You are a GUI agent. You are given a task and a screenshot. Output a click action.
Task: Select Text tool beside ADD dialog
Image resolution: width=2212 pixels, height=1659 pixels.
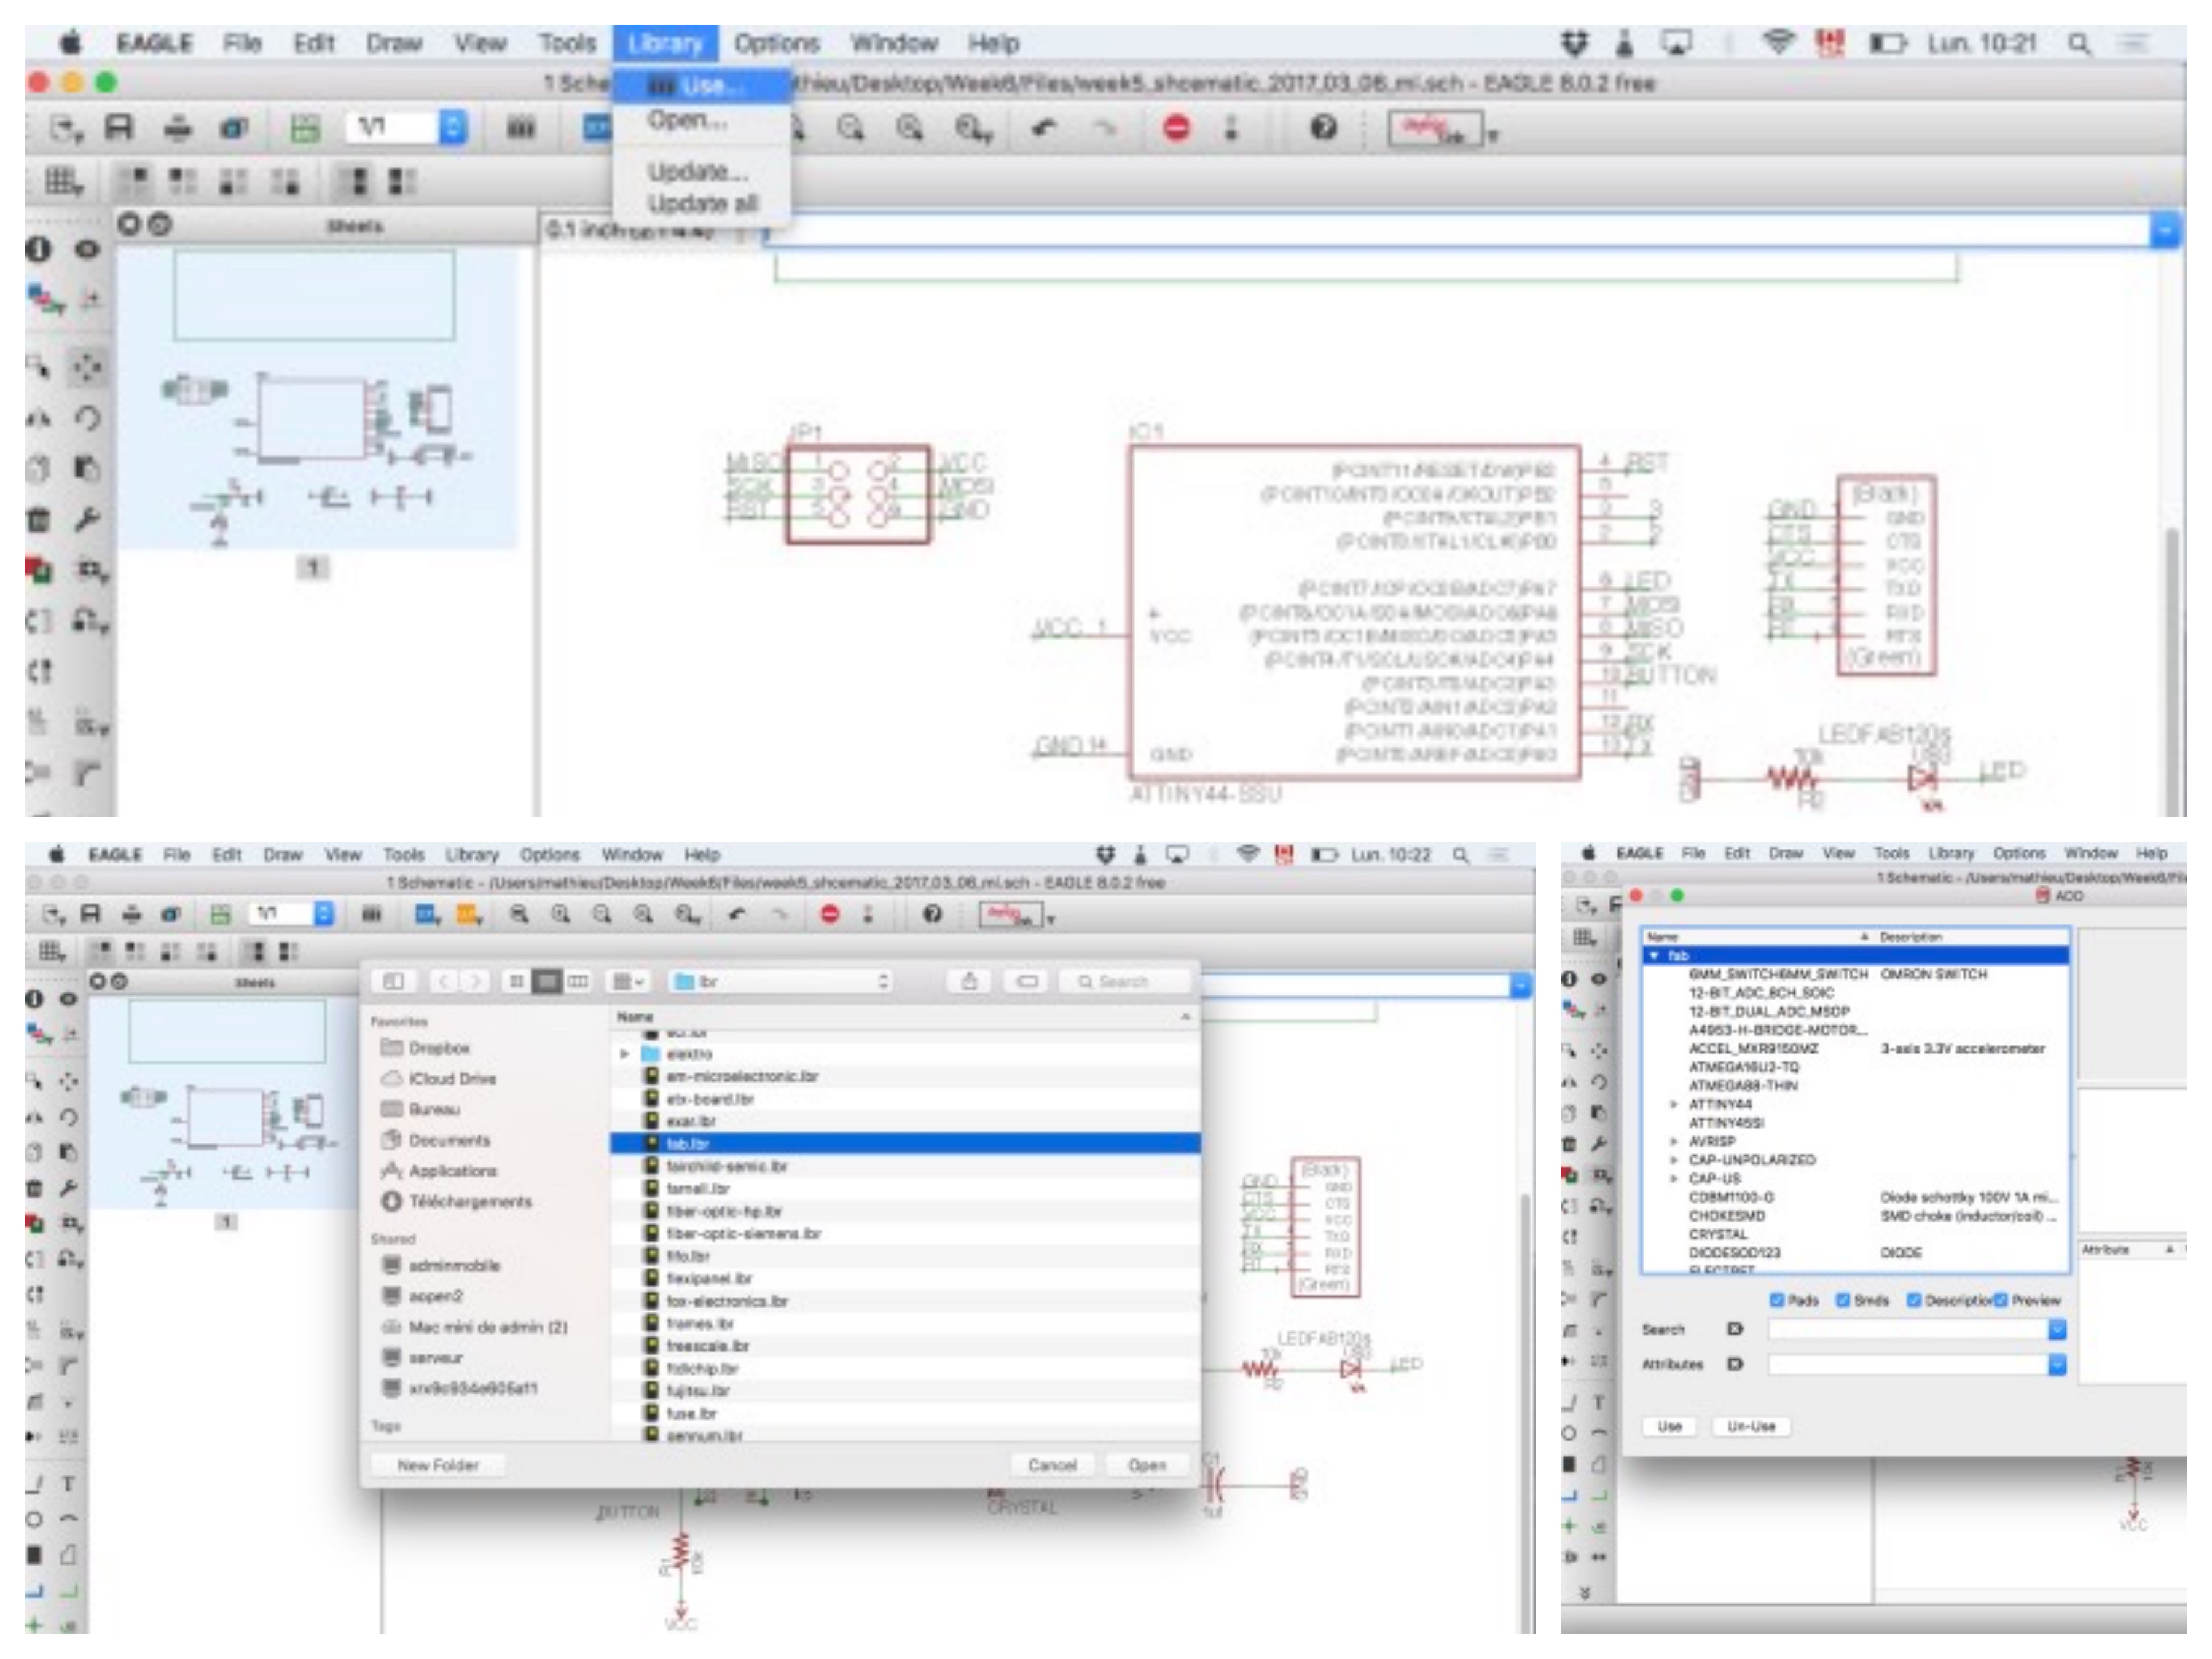(x=1598, y=1403)
